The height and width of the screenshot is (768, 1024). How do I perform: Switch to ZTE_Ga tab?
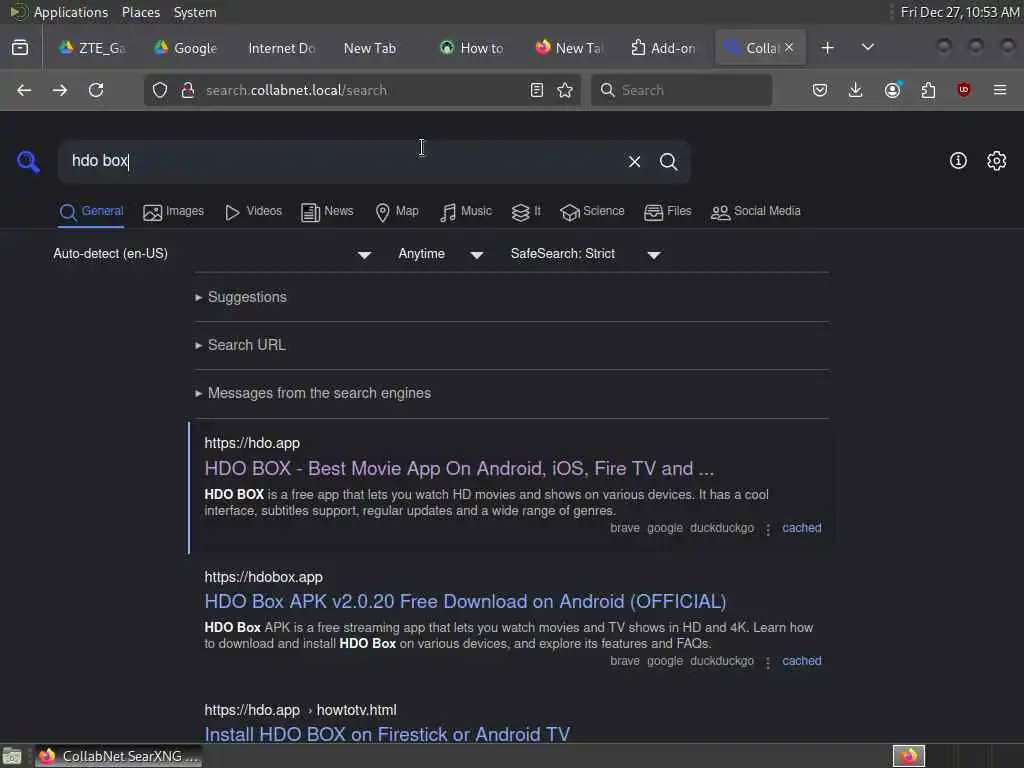[x=92, y=48]
